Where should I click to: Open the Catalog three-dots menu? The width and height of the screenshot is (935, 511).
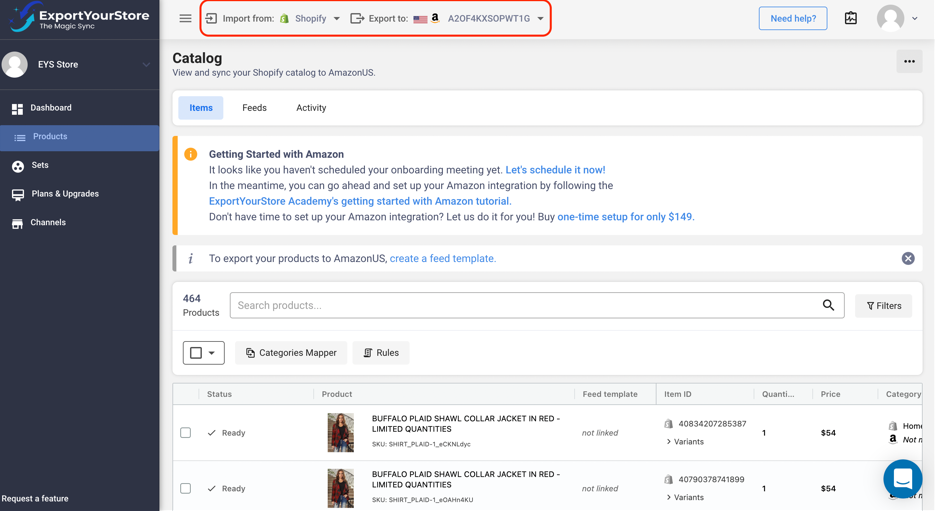click(x=909, y=61)
